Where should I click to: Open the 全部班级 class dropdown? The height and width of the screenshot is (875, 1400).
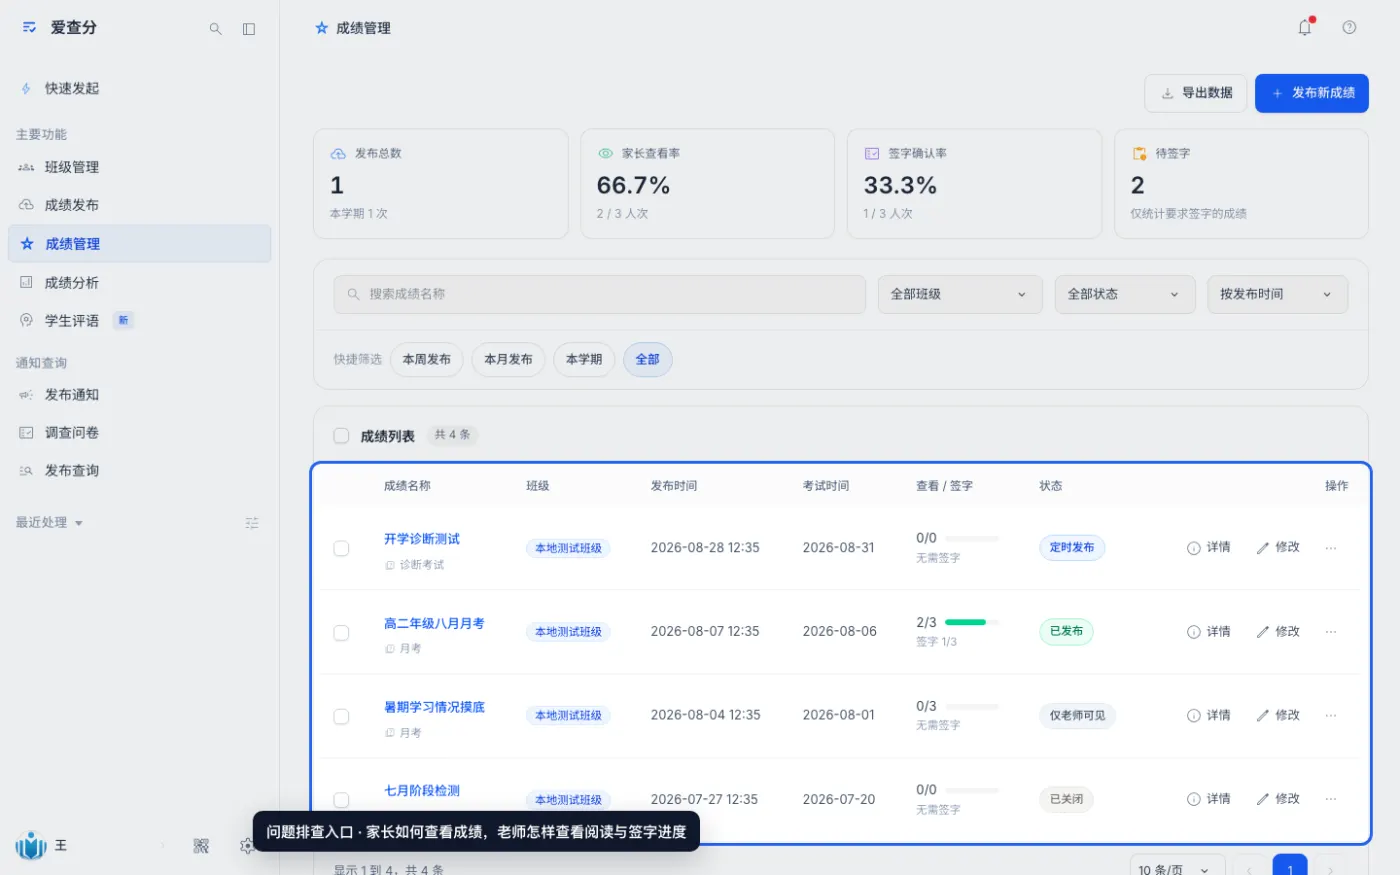coord(960,294)
